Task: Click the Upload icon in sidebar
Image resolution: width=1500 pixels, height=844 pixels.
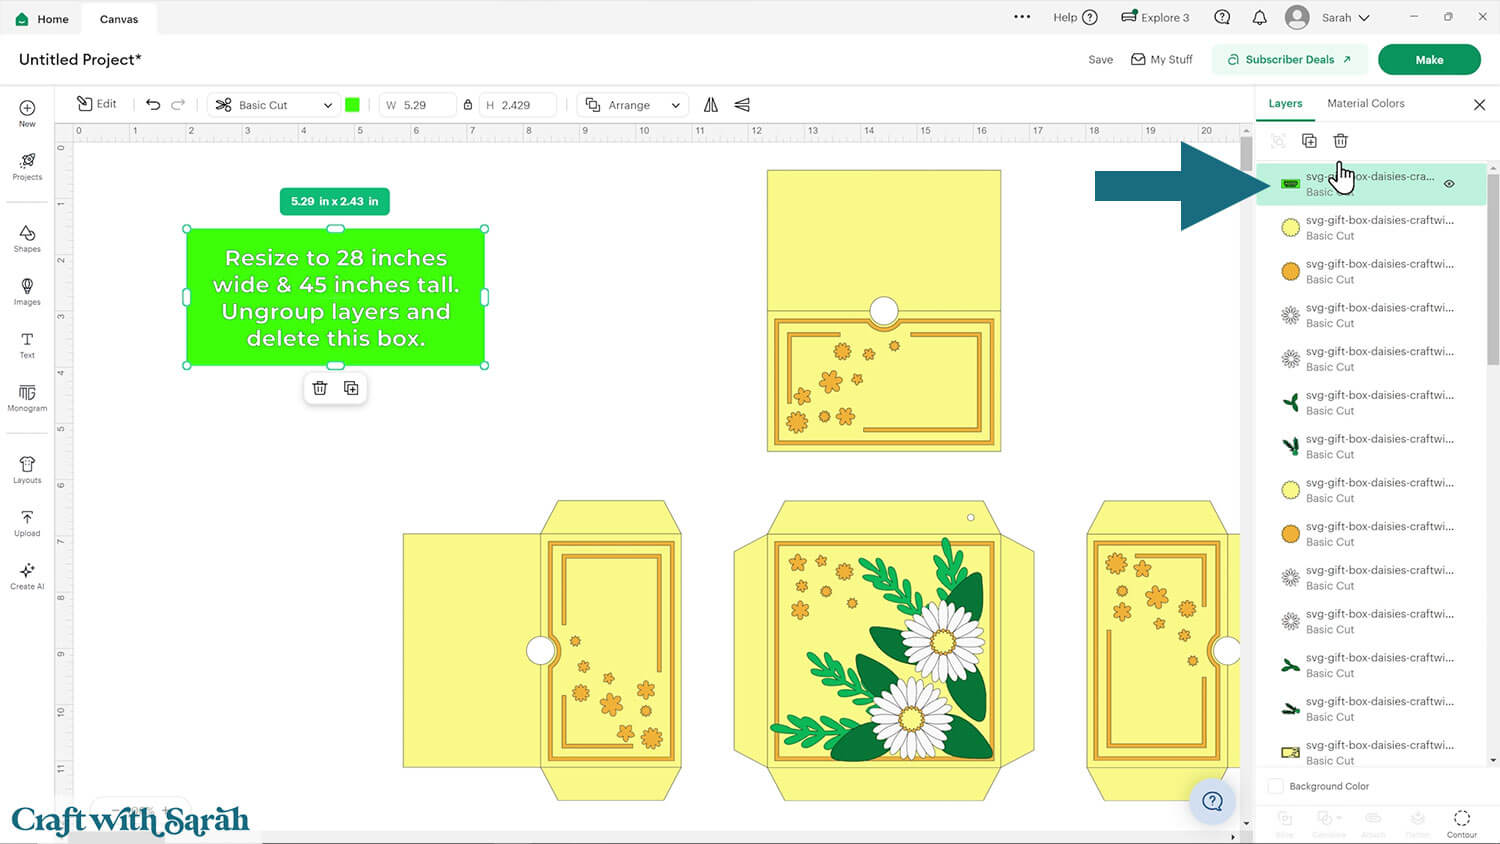Action: click(x=27, y=523)
